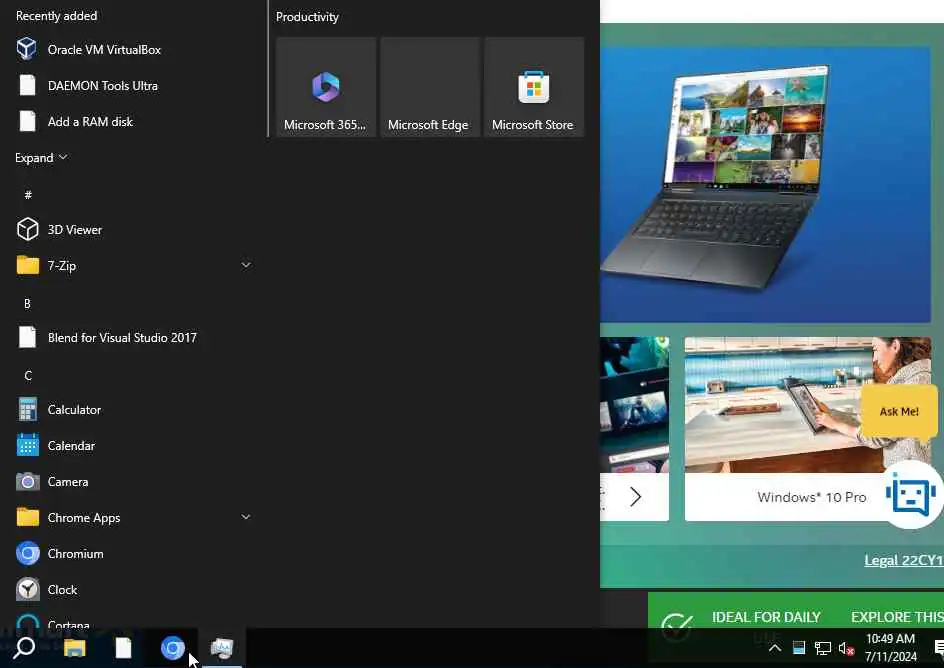Expand the Recently added list
The width and height of the screenshot is (944, 668).
pos(41,158)
